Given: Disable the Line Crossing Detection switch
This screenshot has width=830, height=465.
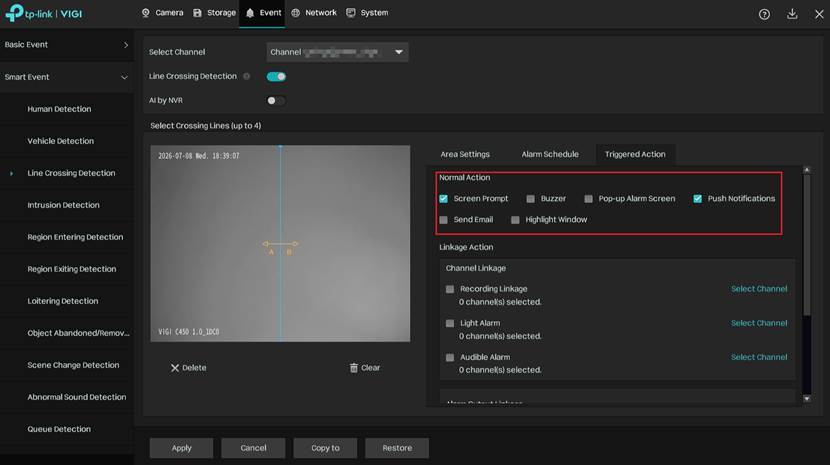Looking at the screenshot, I should pyautogui.click(x=276, y=76).
